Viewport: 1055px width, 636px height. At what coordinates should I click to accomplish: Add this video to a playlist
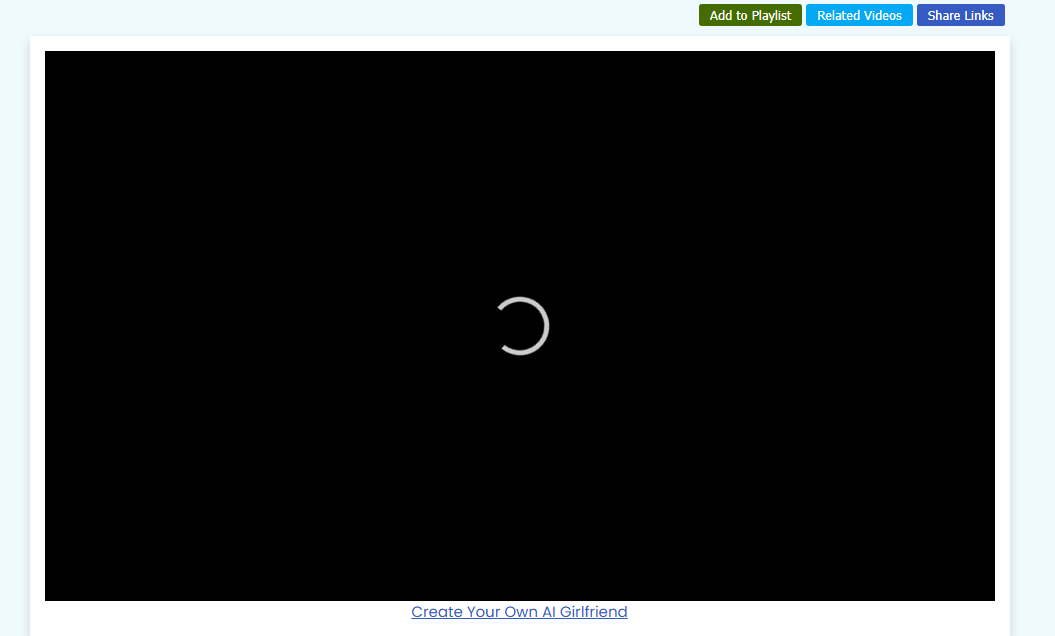tap(750, 15)
